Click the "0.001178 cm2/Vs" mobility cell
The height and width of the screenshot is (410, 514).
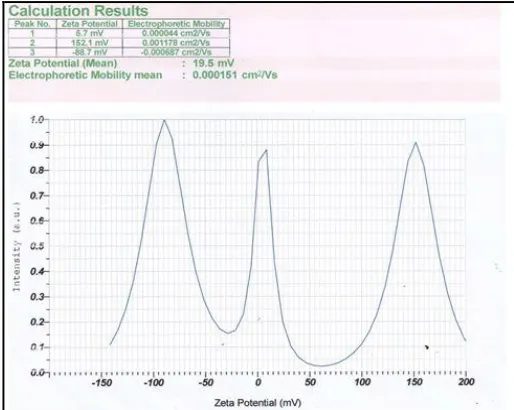(176, 43)
